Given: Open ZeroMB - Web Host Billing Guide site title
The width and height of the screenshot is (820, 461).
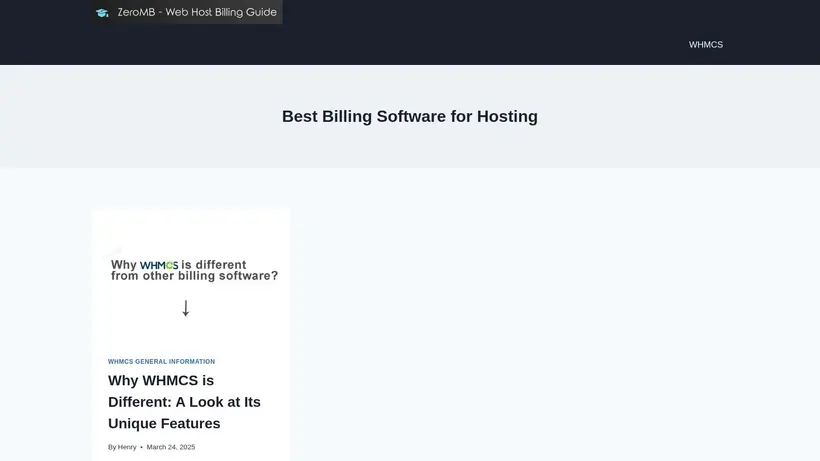Looking at the screenshot, I should pos(197,12).
